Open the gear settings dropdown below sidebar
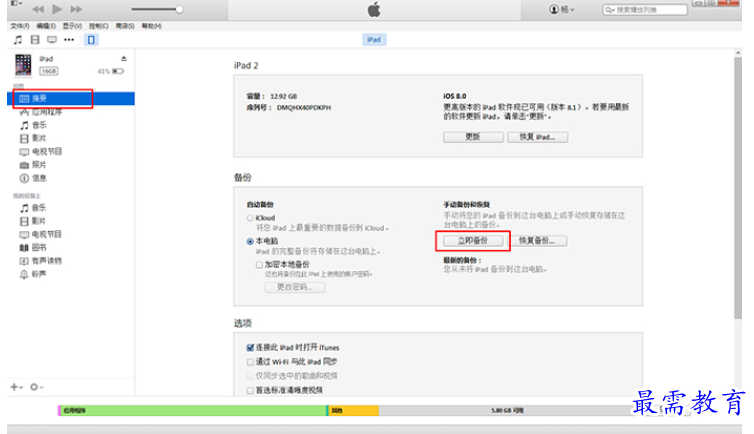754x434 pixels. tap(37, 387)
